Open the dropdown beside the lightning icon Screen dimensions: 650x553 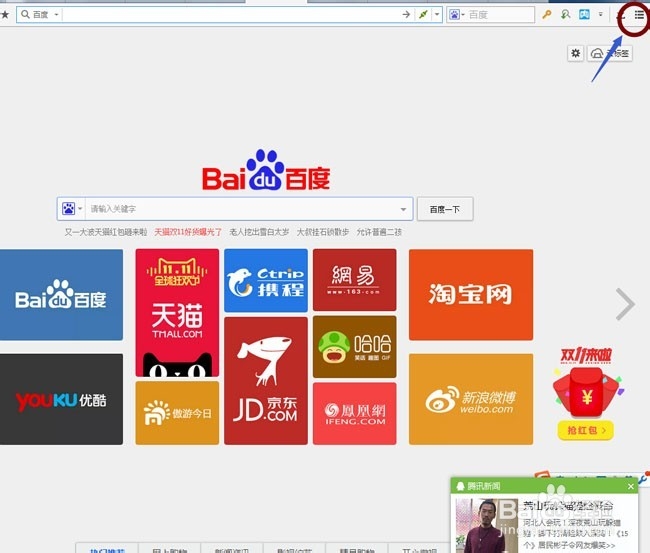(x=437, y=15)
